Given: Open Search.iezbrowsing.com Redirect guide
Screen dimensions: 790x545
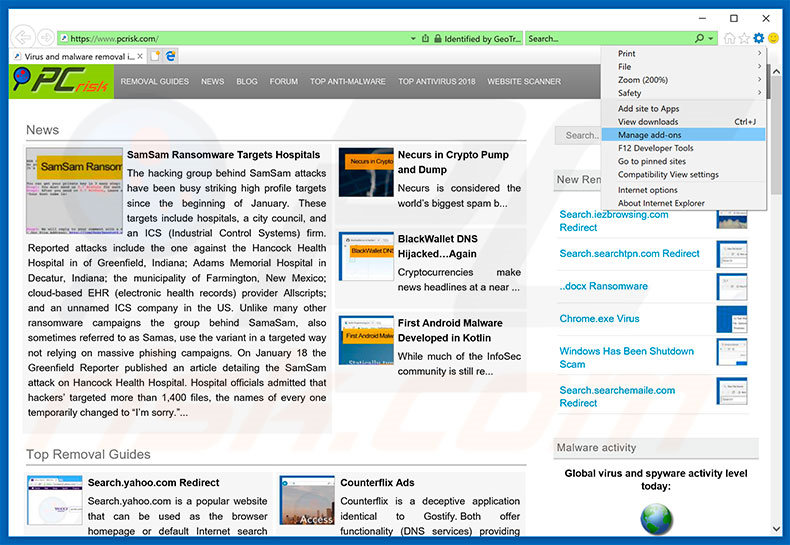Looking at the screenshot, I should [614, 221].
